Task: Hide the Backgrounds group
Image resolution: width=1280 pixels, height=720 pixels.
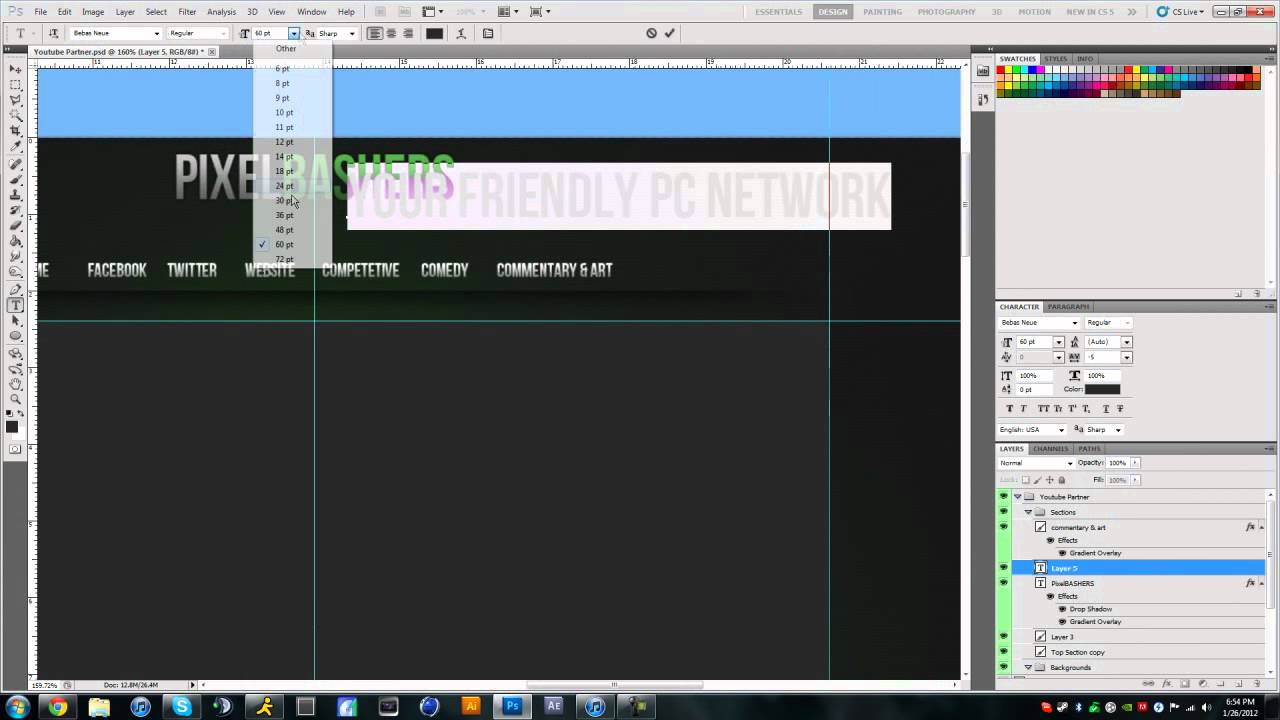Action: (1003, 667)
